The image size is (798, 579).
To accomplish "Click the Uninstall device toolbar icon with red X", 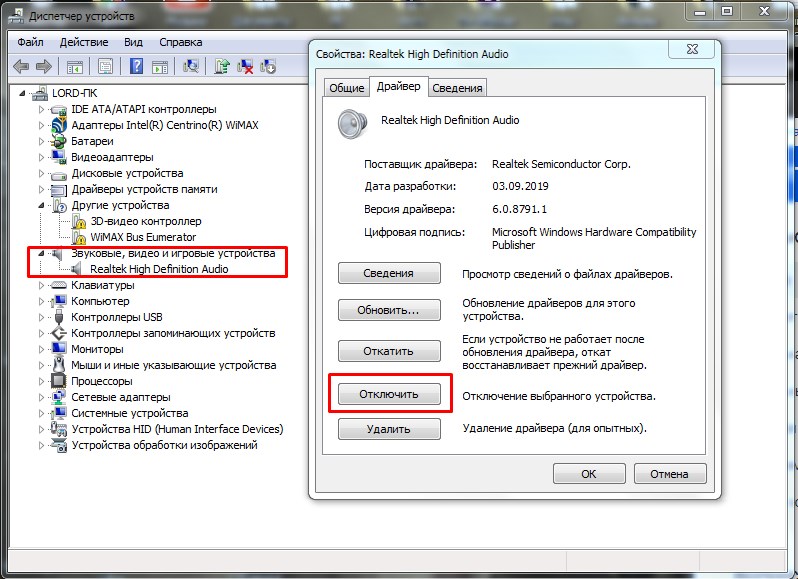I will tap(245, 66).
